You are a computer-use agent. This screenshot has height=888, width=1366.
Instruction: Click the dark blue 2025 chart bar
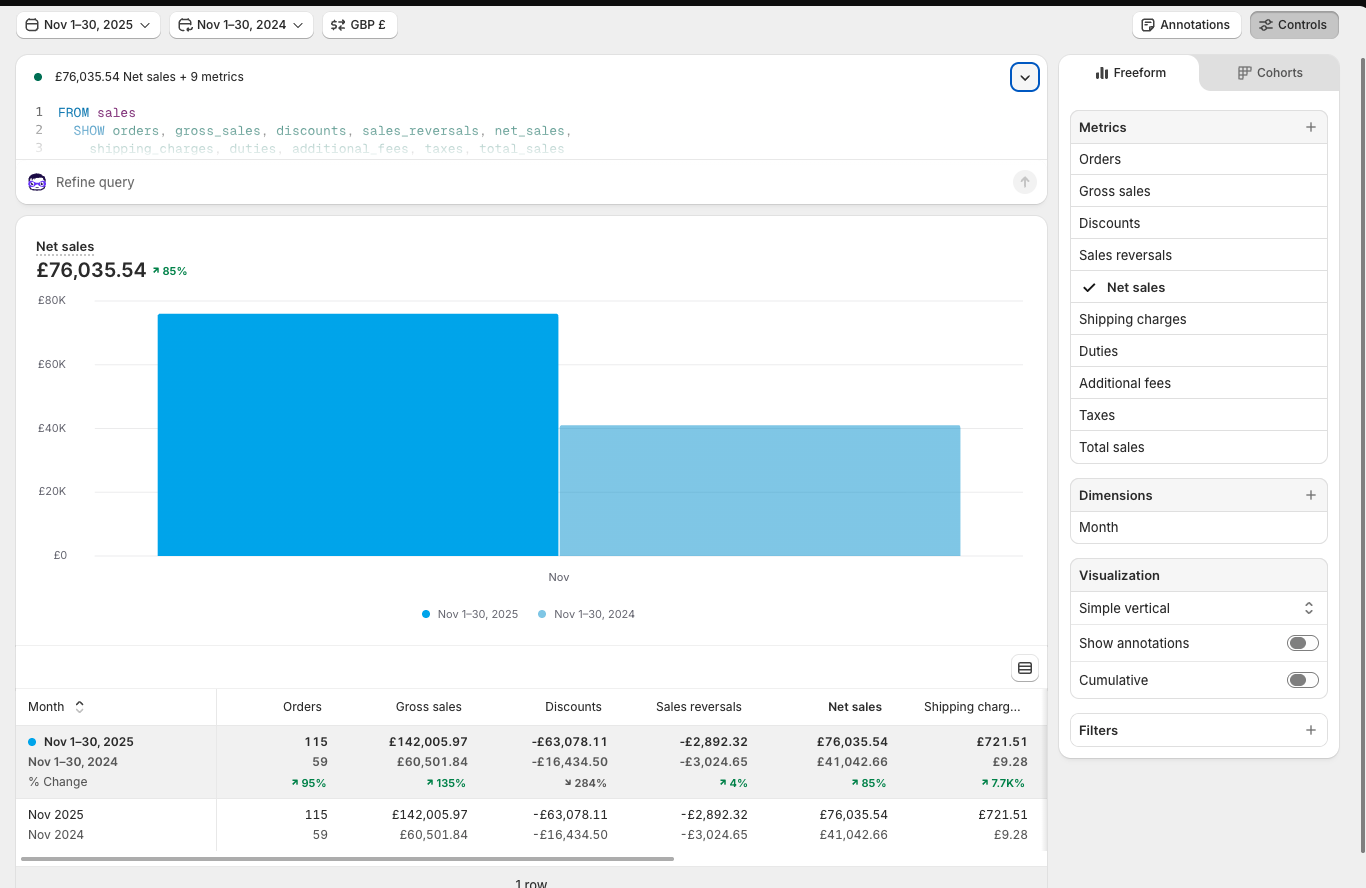358,435
